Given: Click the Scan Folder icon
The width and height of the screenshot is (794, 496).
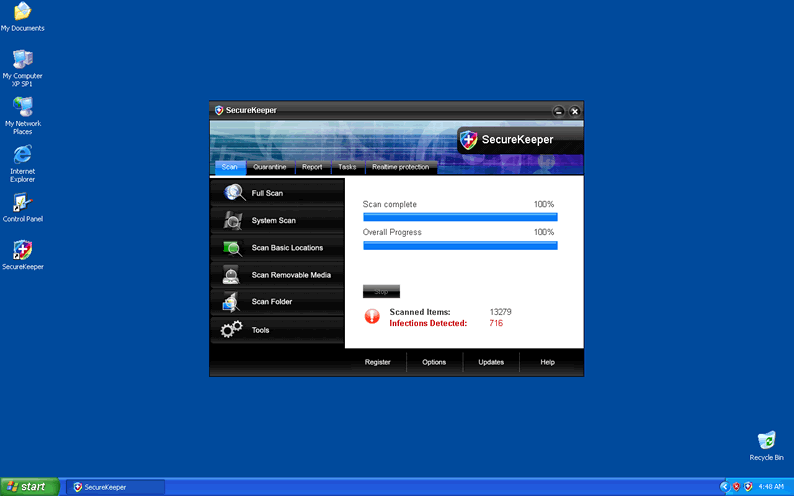Looking at the screenshot, I should coord(232,302).
